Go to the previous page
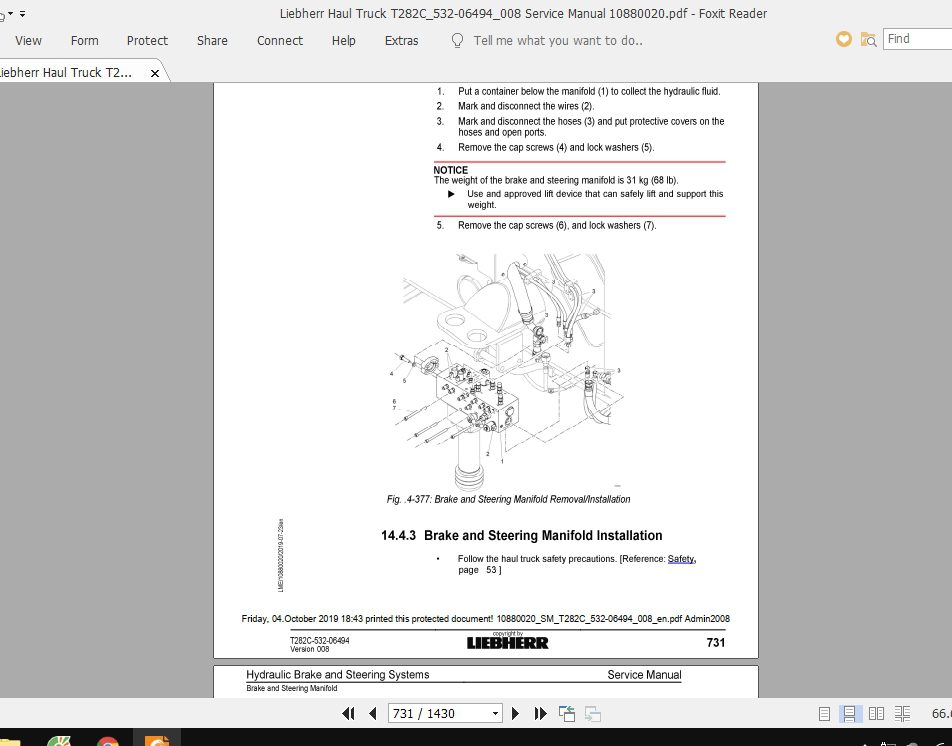The height and width of the screenshot is (746, 952). pyautogui.click(x=373, y=713)
